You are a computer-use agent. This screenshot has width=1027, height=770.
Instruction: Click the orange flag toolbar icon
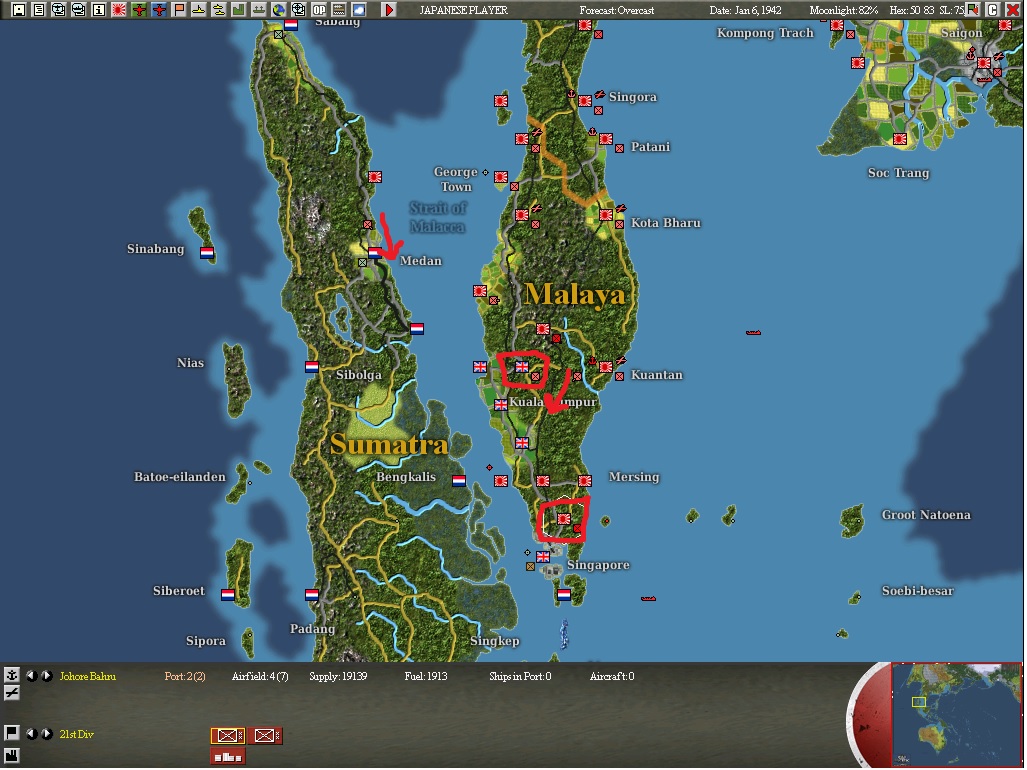click(x=179, y=10)
